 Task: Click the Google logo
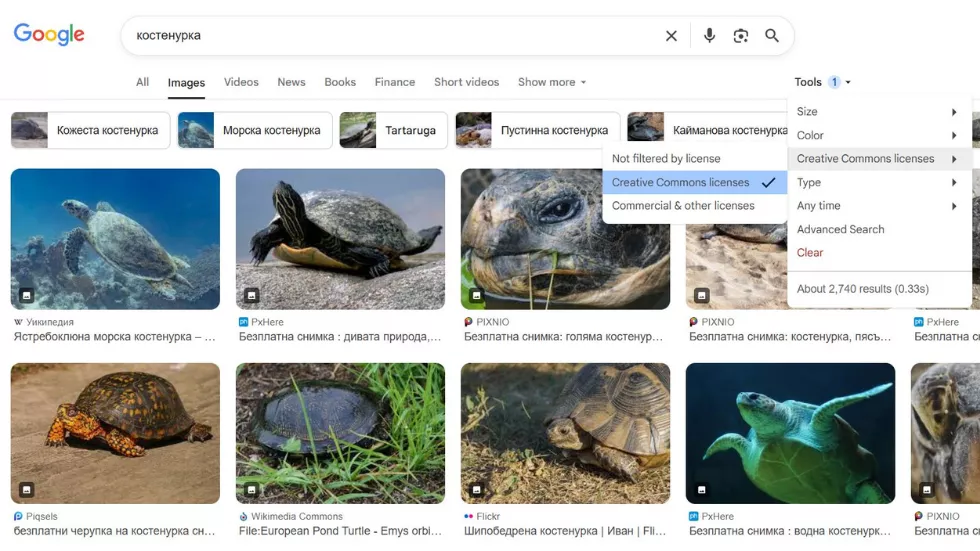coord(49,35)
